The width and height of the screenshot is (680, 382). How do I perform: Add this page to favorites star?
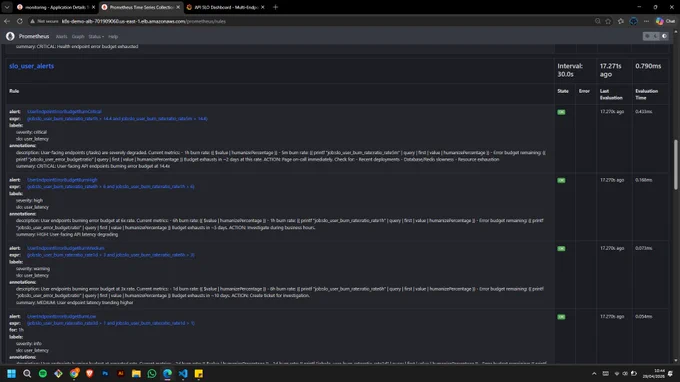click(x=608, y=21)
